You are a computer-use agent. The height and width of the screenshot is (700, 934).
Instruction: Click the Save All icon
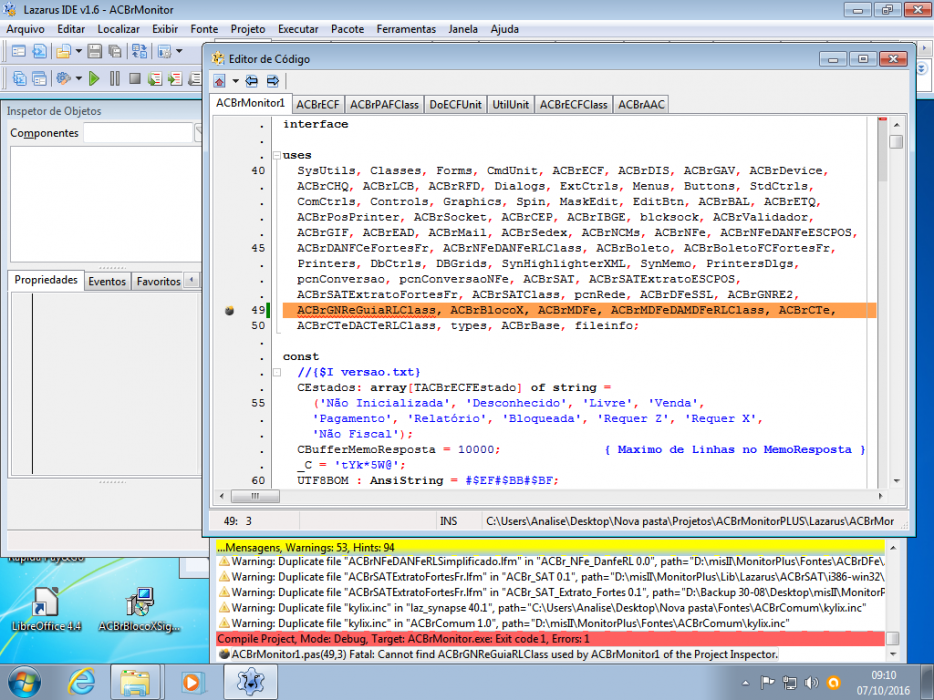114,51
